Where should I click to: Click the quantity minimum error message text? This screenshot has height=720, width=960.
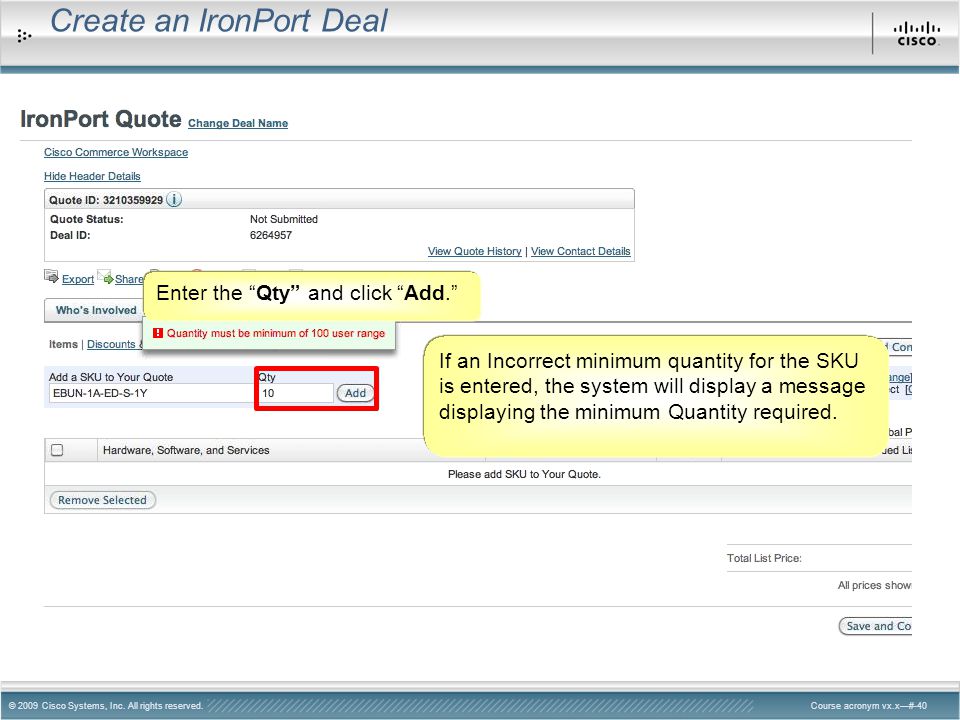click(x=276, y=333)
